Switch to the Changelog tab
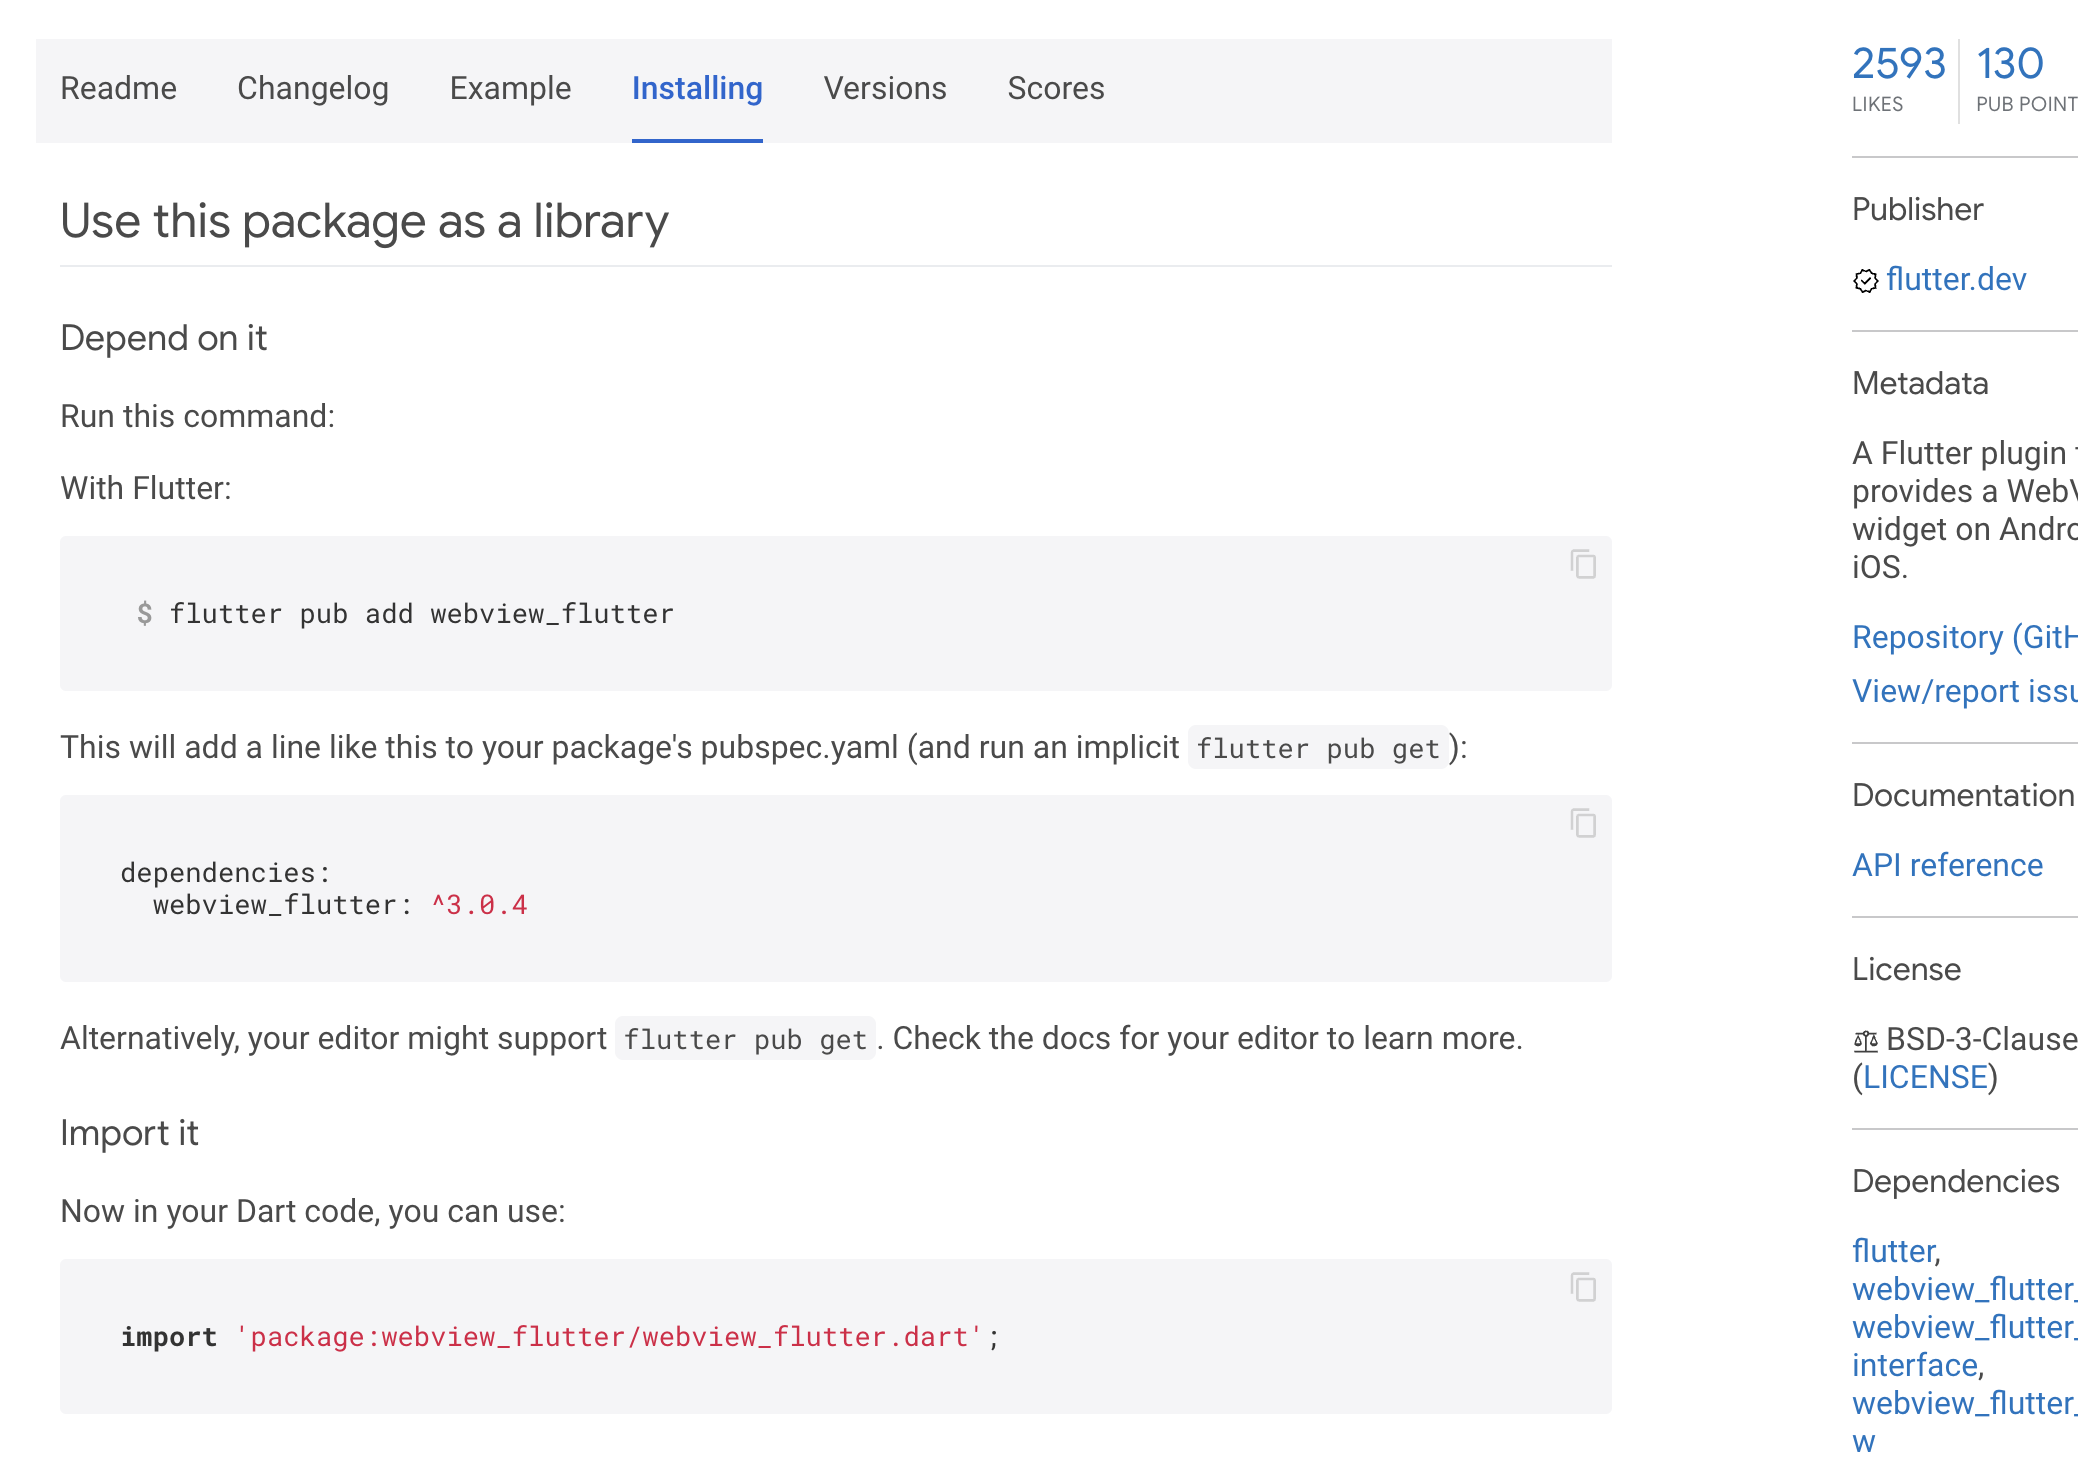The image size is (2078, 1458). 313,89
